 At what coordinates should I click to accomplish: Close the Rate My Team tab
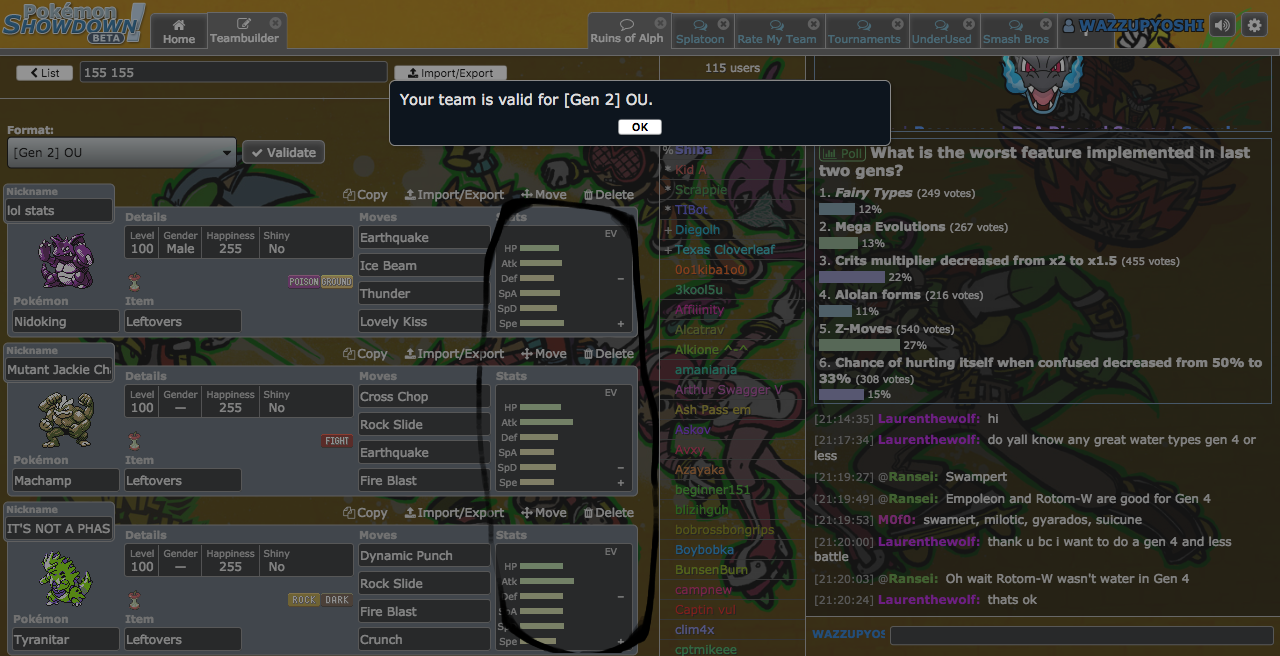[814, 23]
